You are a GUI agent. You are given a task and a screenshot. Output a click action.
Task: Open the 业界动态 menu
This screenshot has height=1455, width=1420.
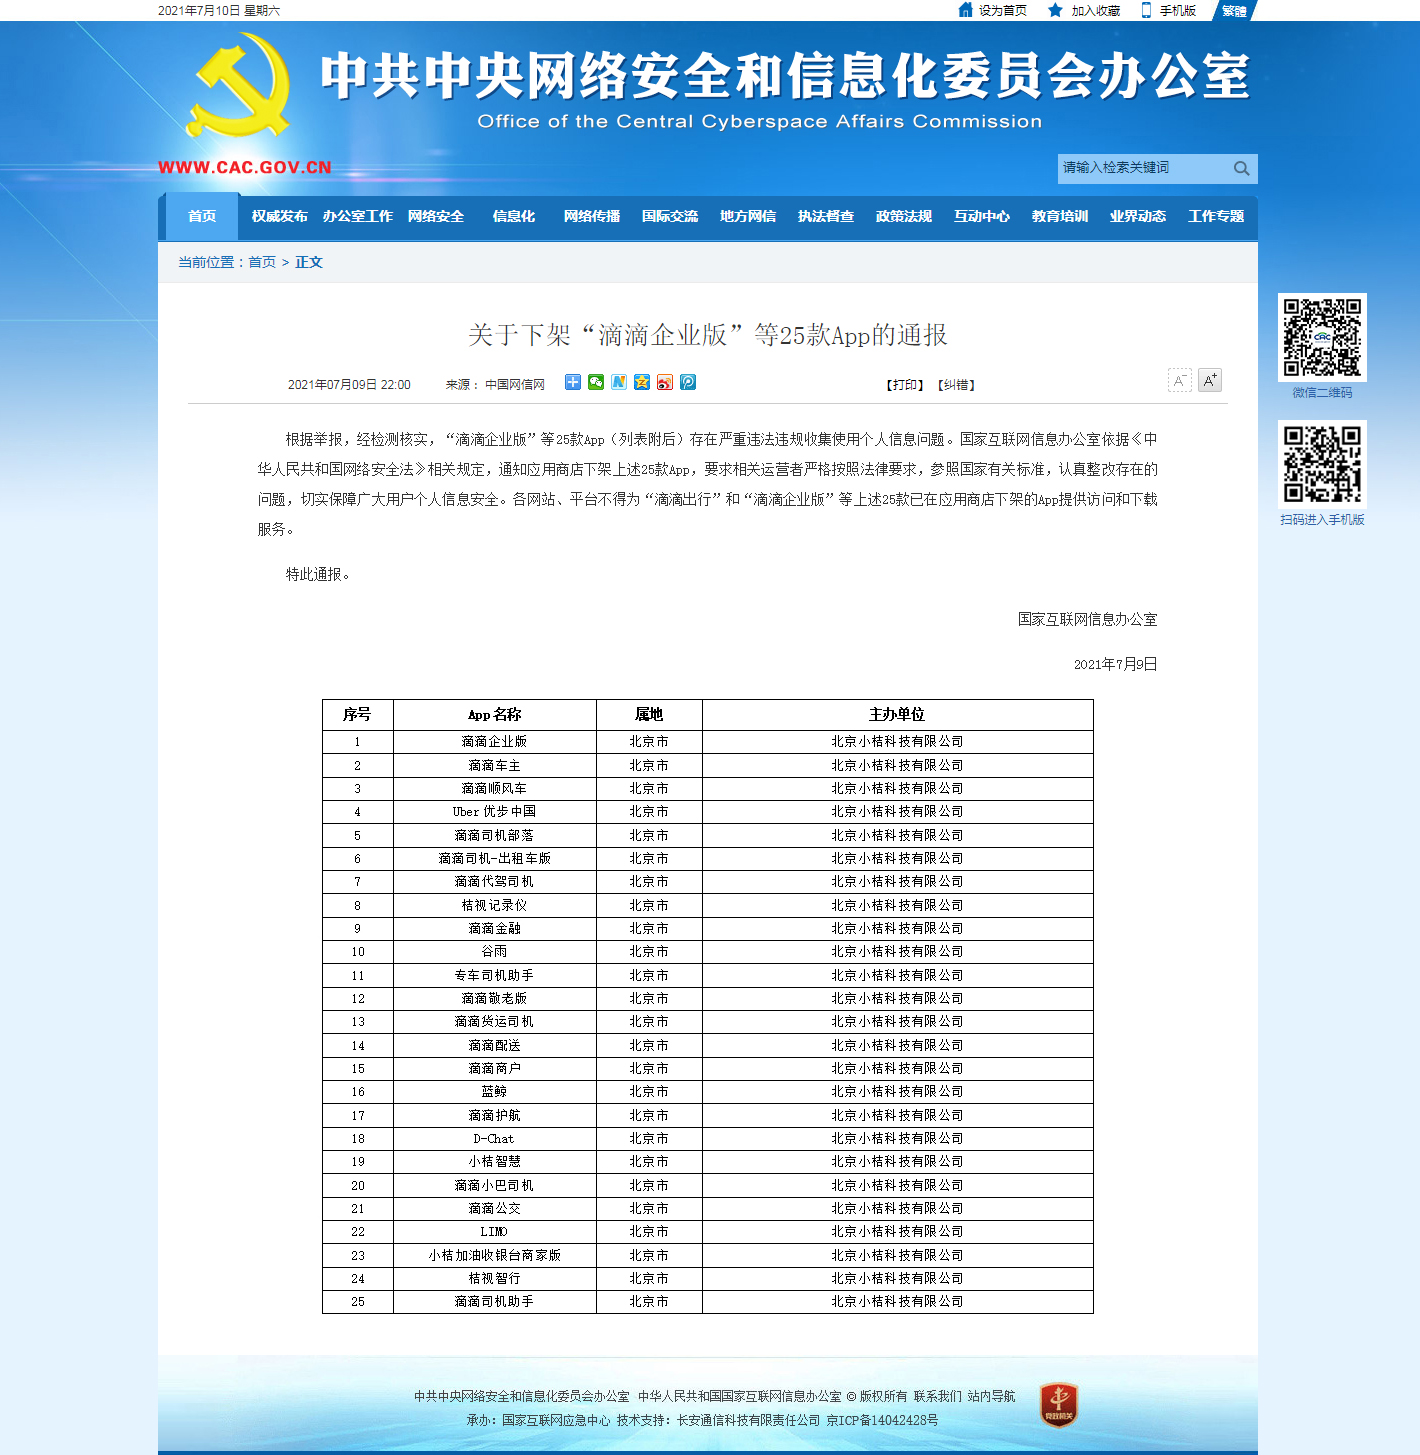tap(1138, 216)
